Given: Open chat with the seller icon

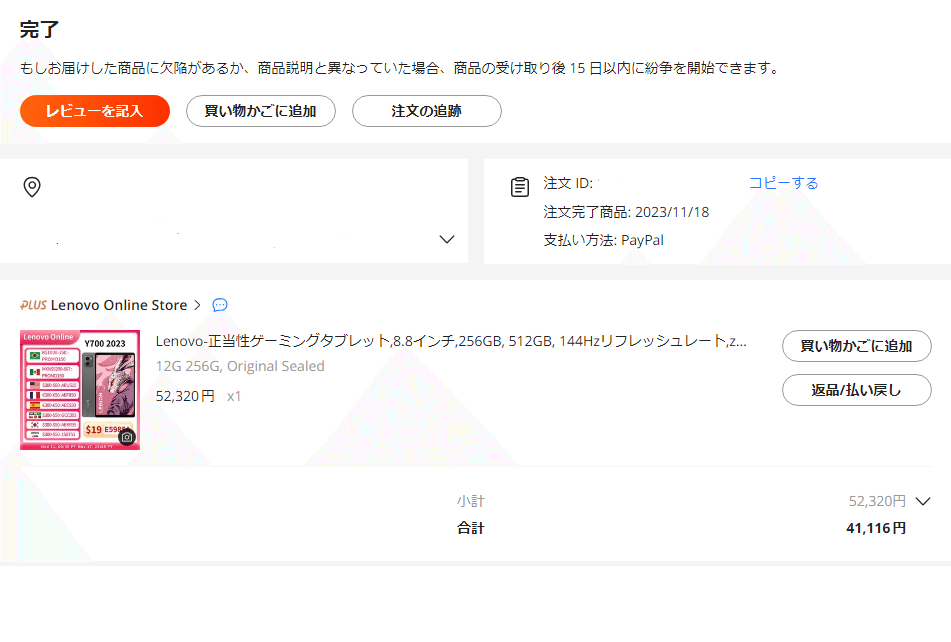Looking at the screenshot, I should pos(220,305).
